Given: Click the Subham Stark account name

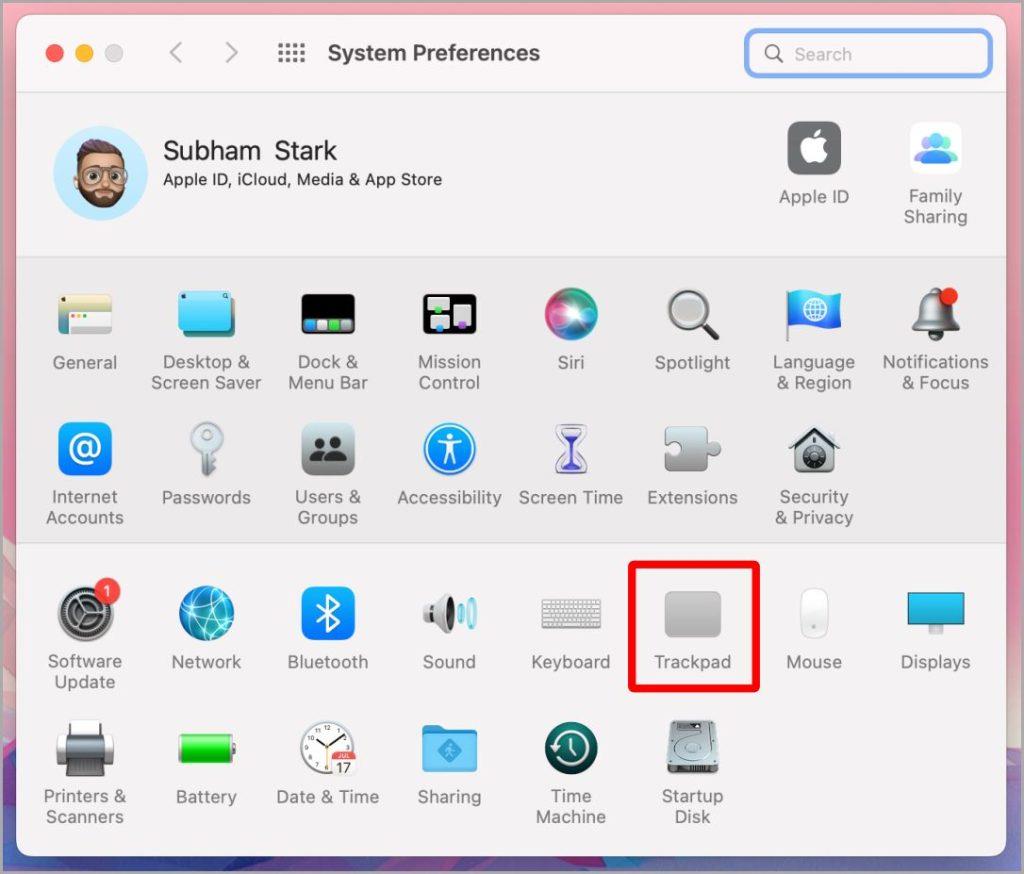Looking at the screenshot, I should click(250, 150).
